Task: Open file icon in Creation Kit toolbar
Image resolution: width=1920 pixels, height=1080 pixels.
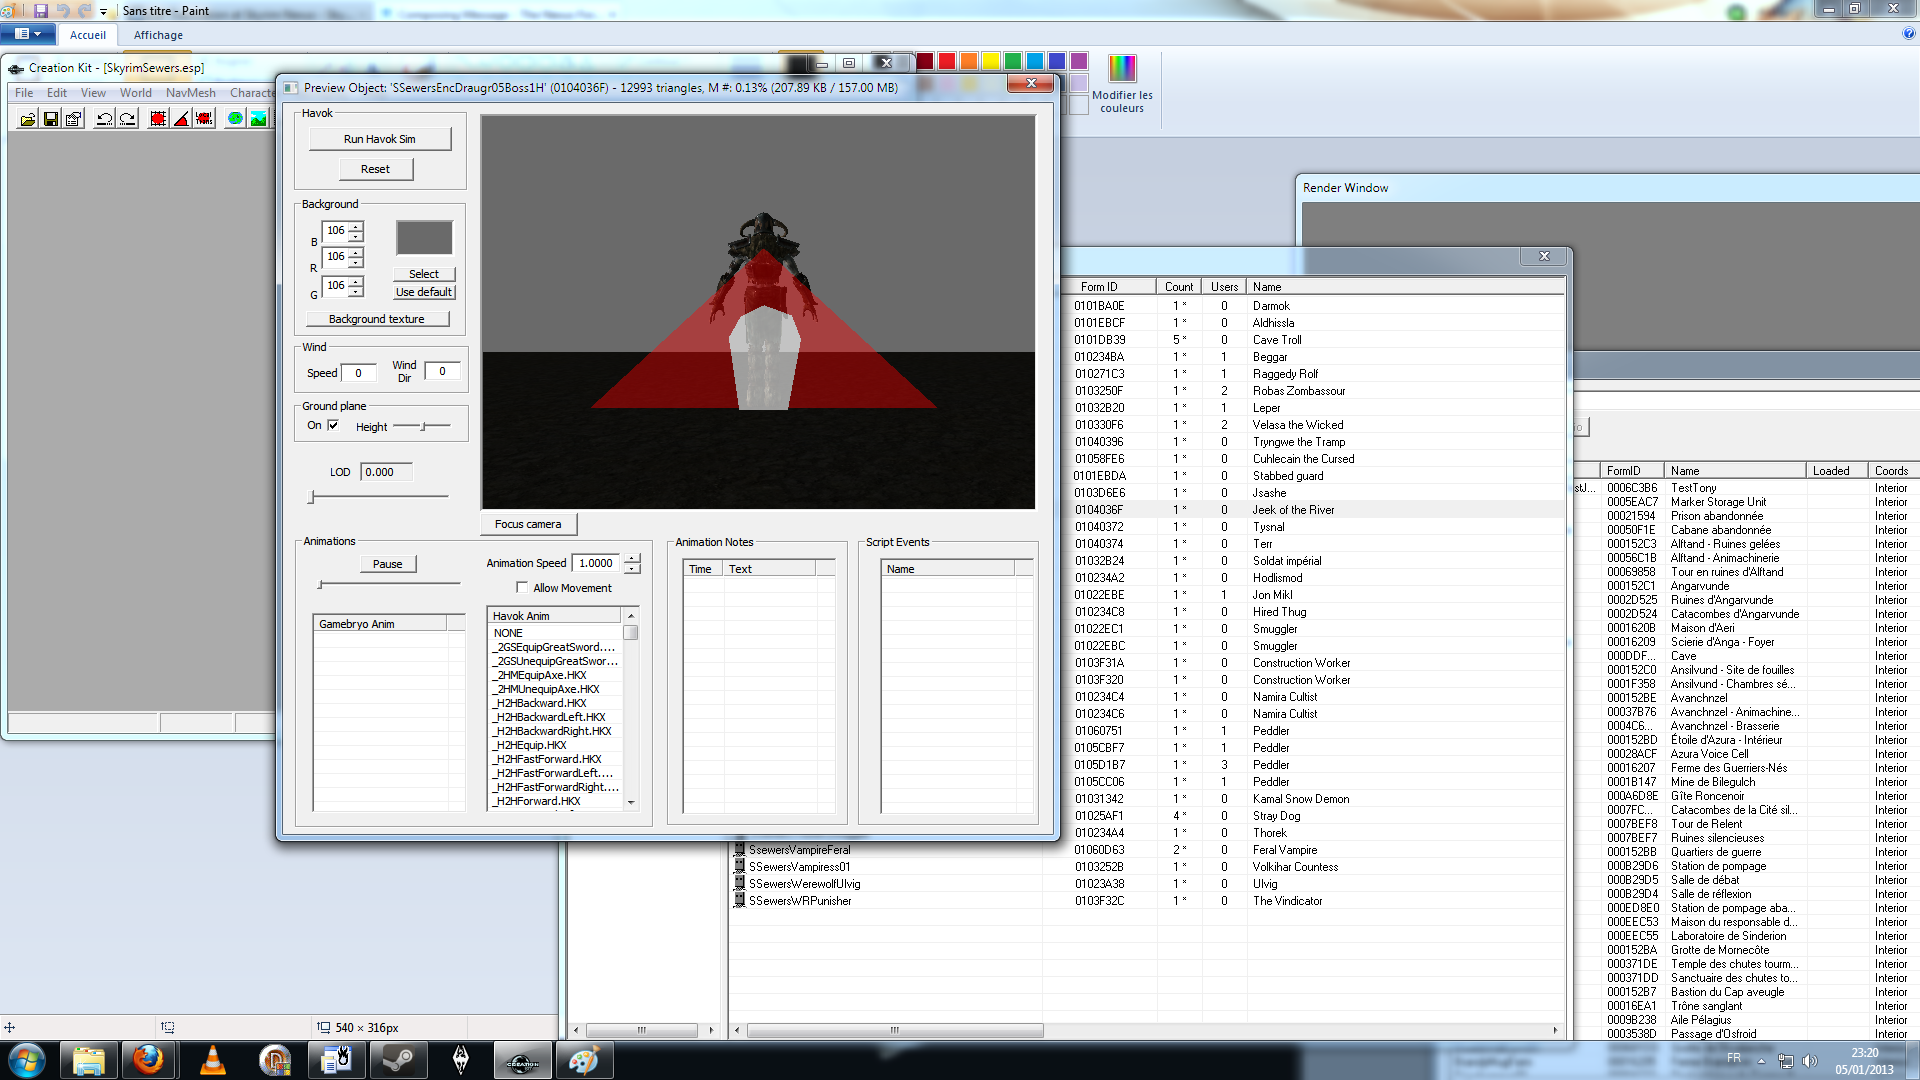Action: 28,119
